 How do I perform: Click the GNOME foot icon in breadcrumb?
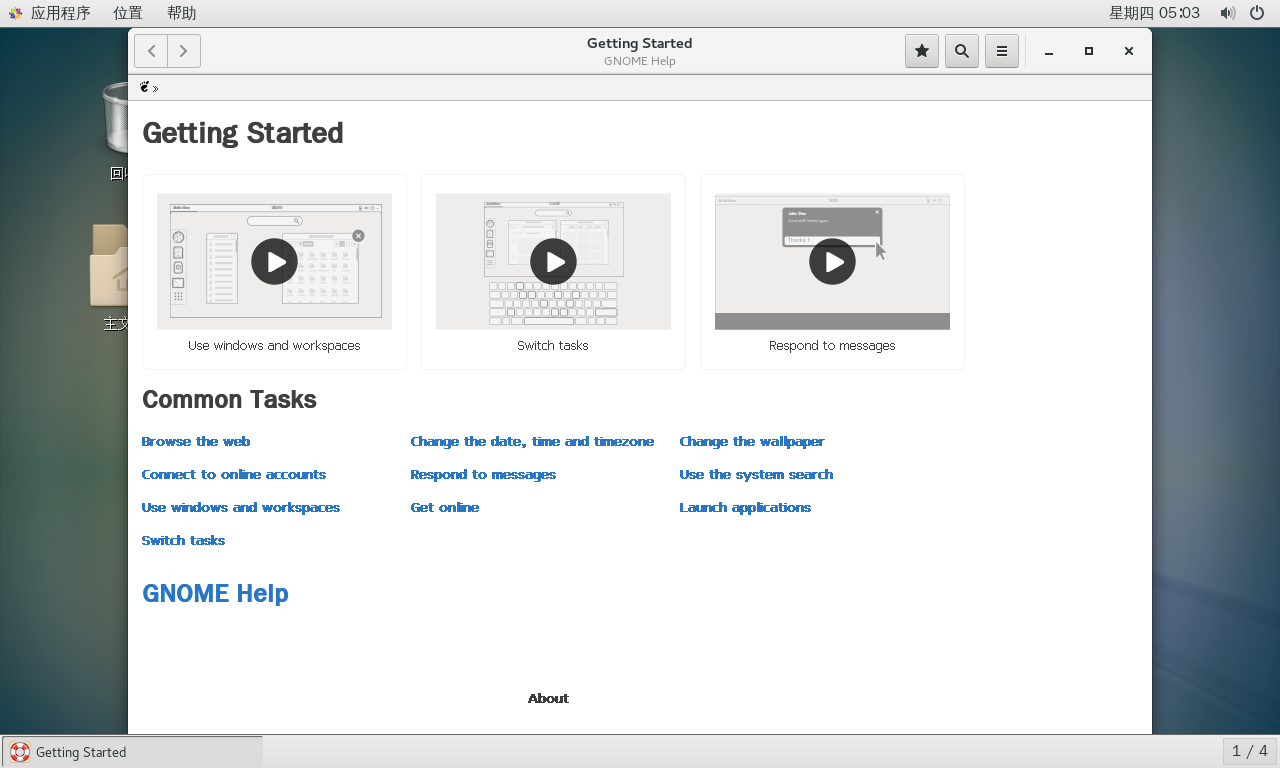click(x=145, y=87)
